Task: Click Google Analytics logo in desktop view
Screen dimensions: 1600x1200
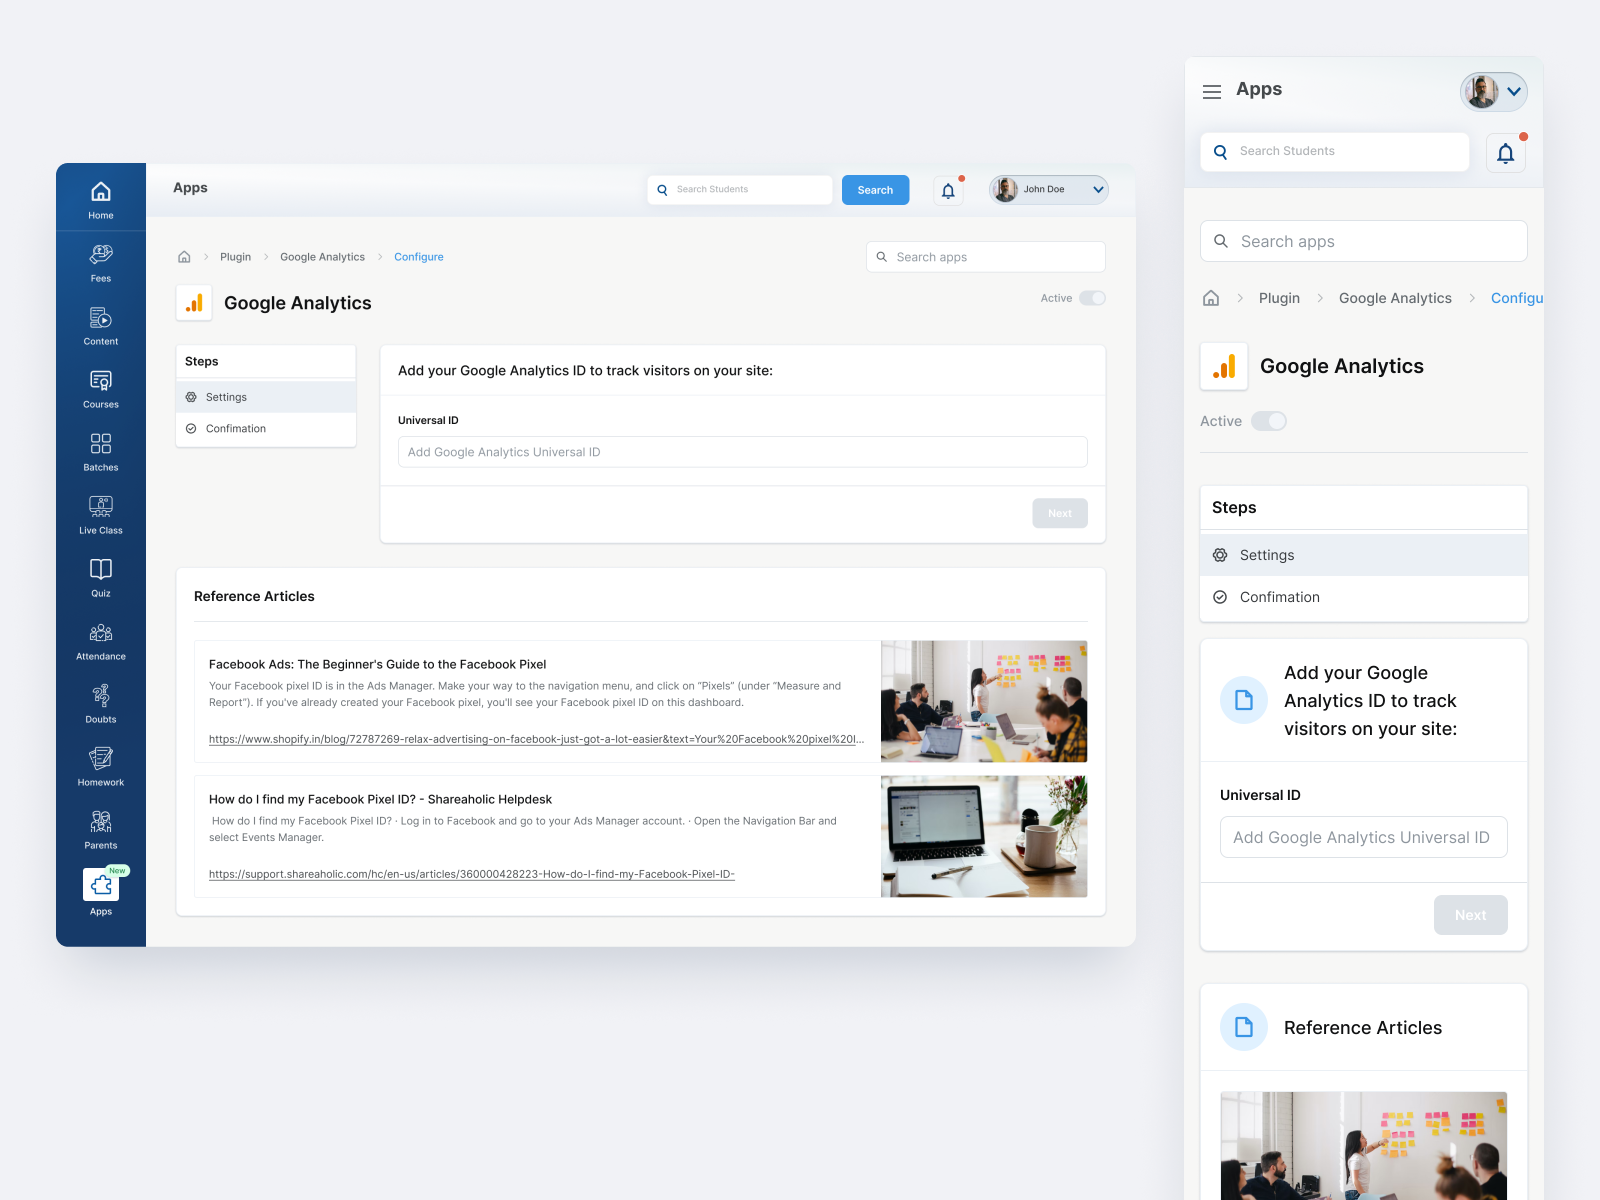Action: pos(194,303)
